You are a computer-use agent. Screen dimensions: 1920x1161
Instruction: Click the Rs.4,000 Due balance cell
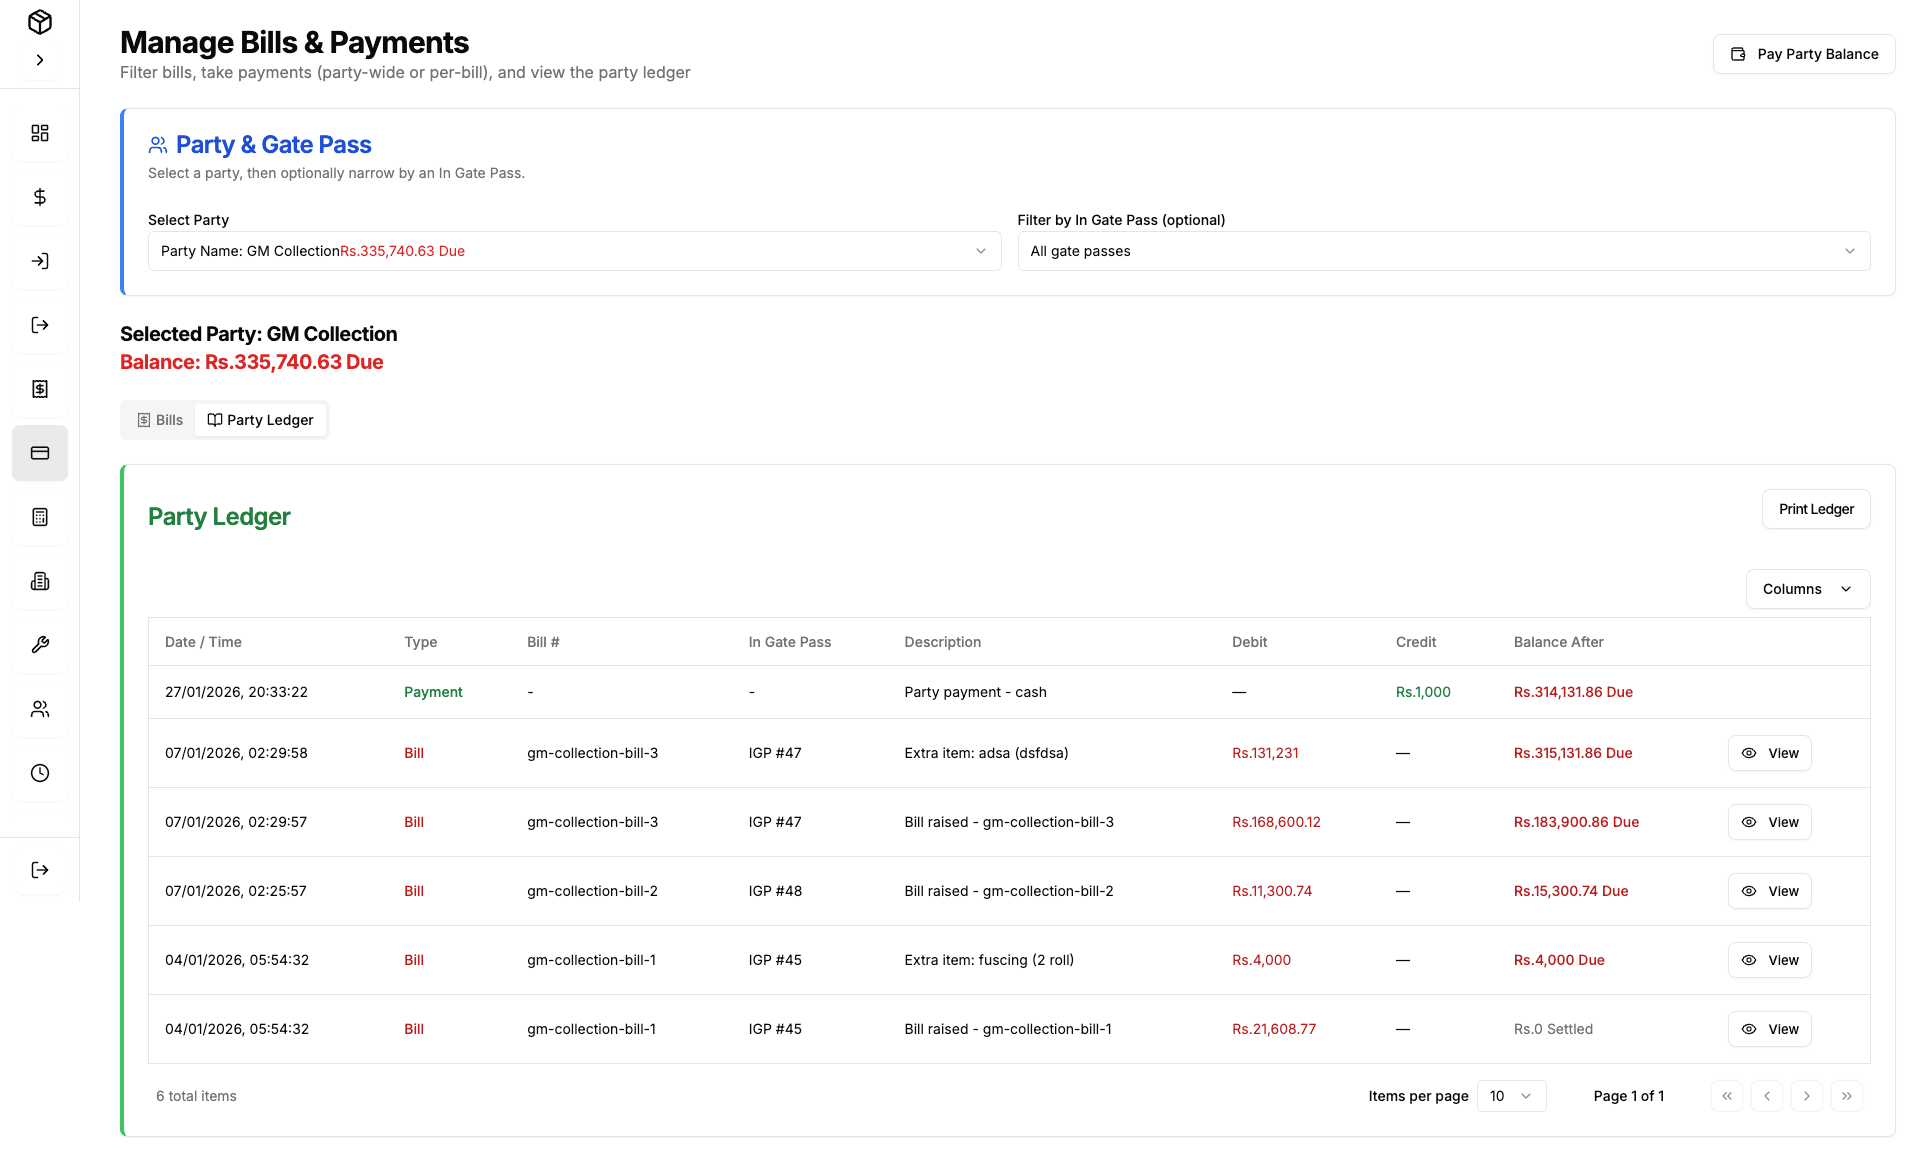pyautogui.click(x=1559, y=960)
